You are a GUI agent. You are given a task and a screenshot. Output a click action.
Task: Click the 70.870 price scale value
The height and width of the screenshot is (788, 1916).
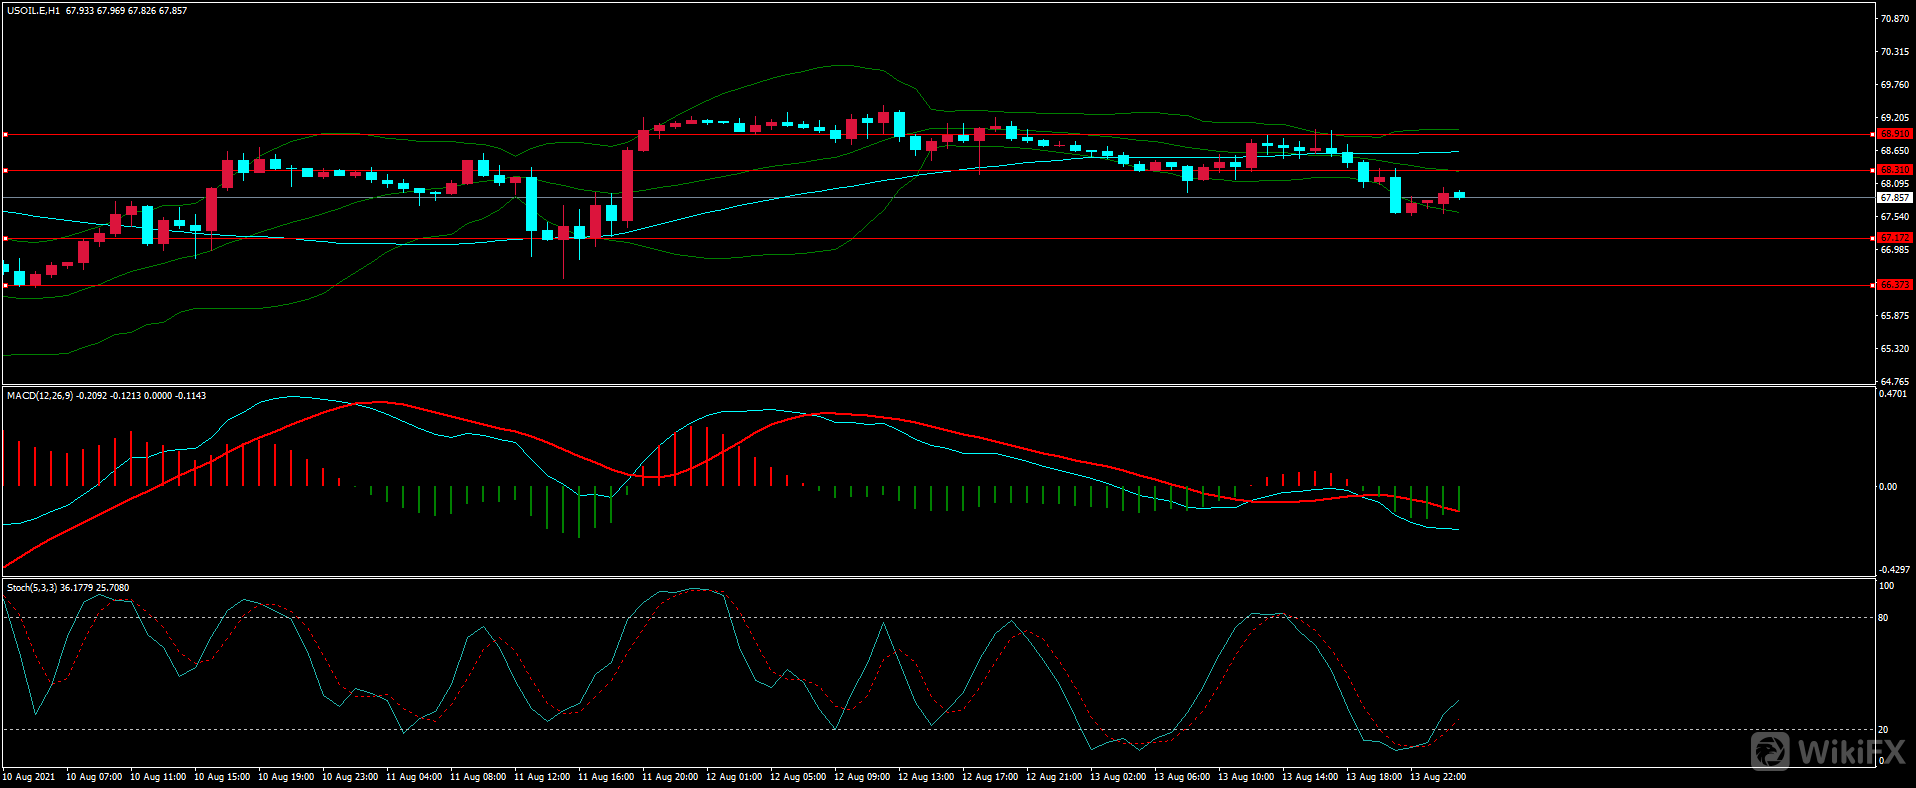coord(1894,19)
